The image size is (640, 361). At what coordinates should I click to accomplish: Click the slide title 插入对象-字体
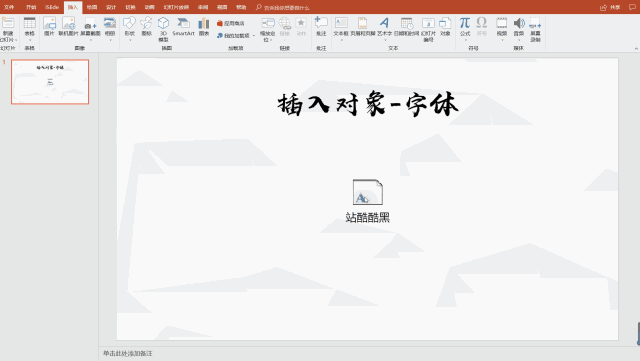coord(368,105)
